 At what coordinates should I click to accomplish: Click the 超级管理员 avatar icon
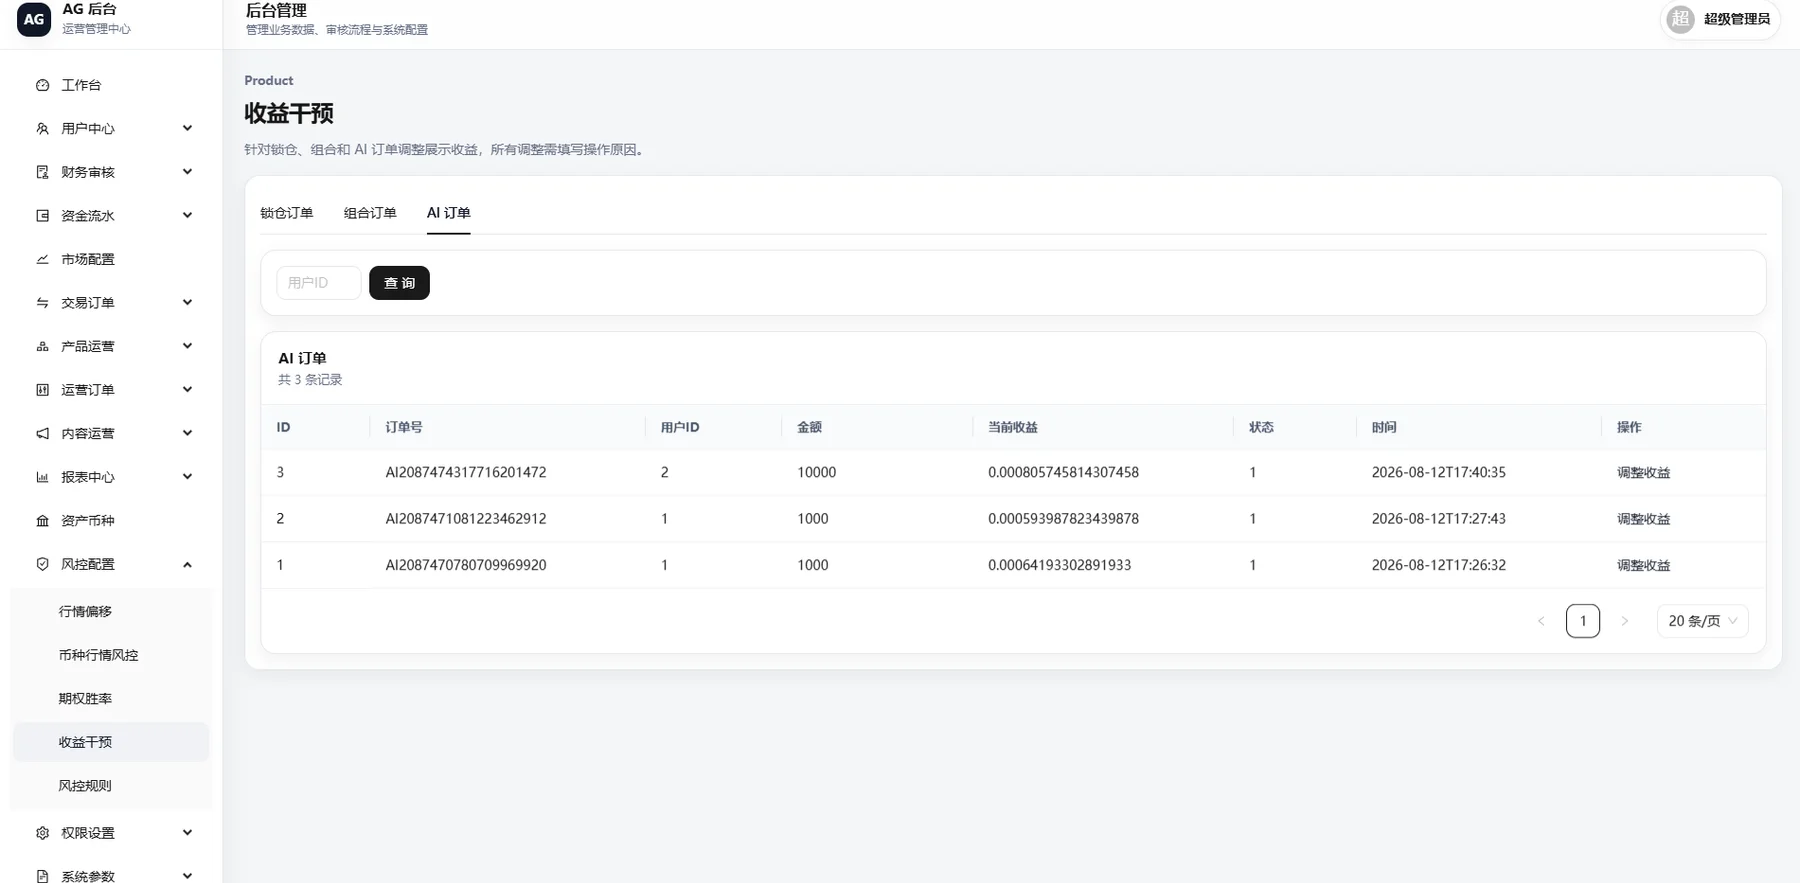[1681, 19]
